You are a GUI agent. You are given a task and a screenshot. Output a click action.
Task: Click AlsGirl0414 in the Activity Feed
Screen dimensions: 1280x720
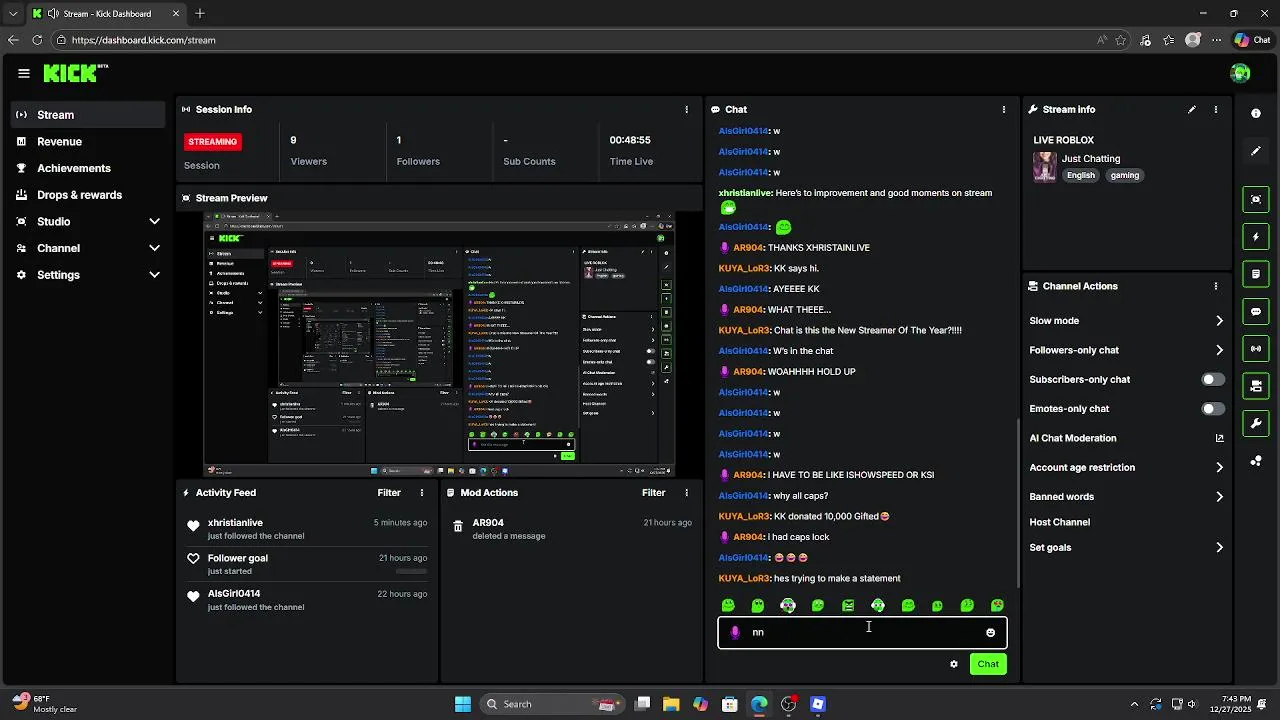tap(234, 594)
